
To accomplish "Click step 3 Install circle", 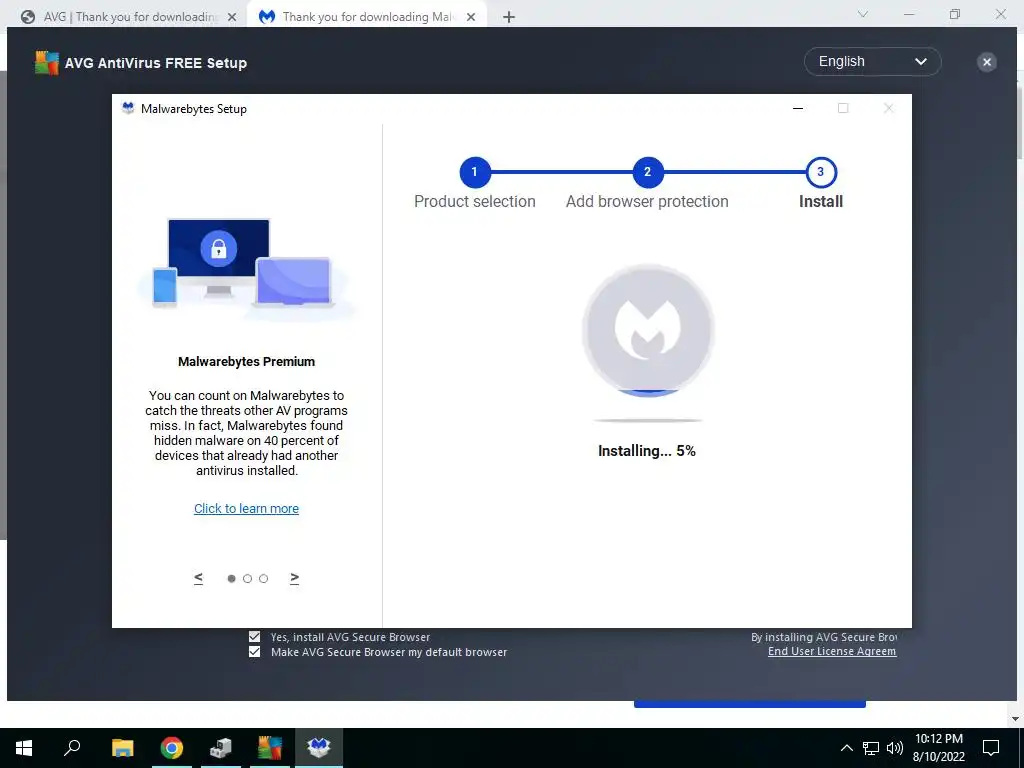I will pyautogui.click(x=821, y=172).
